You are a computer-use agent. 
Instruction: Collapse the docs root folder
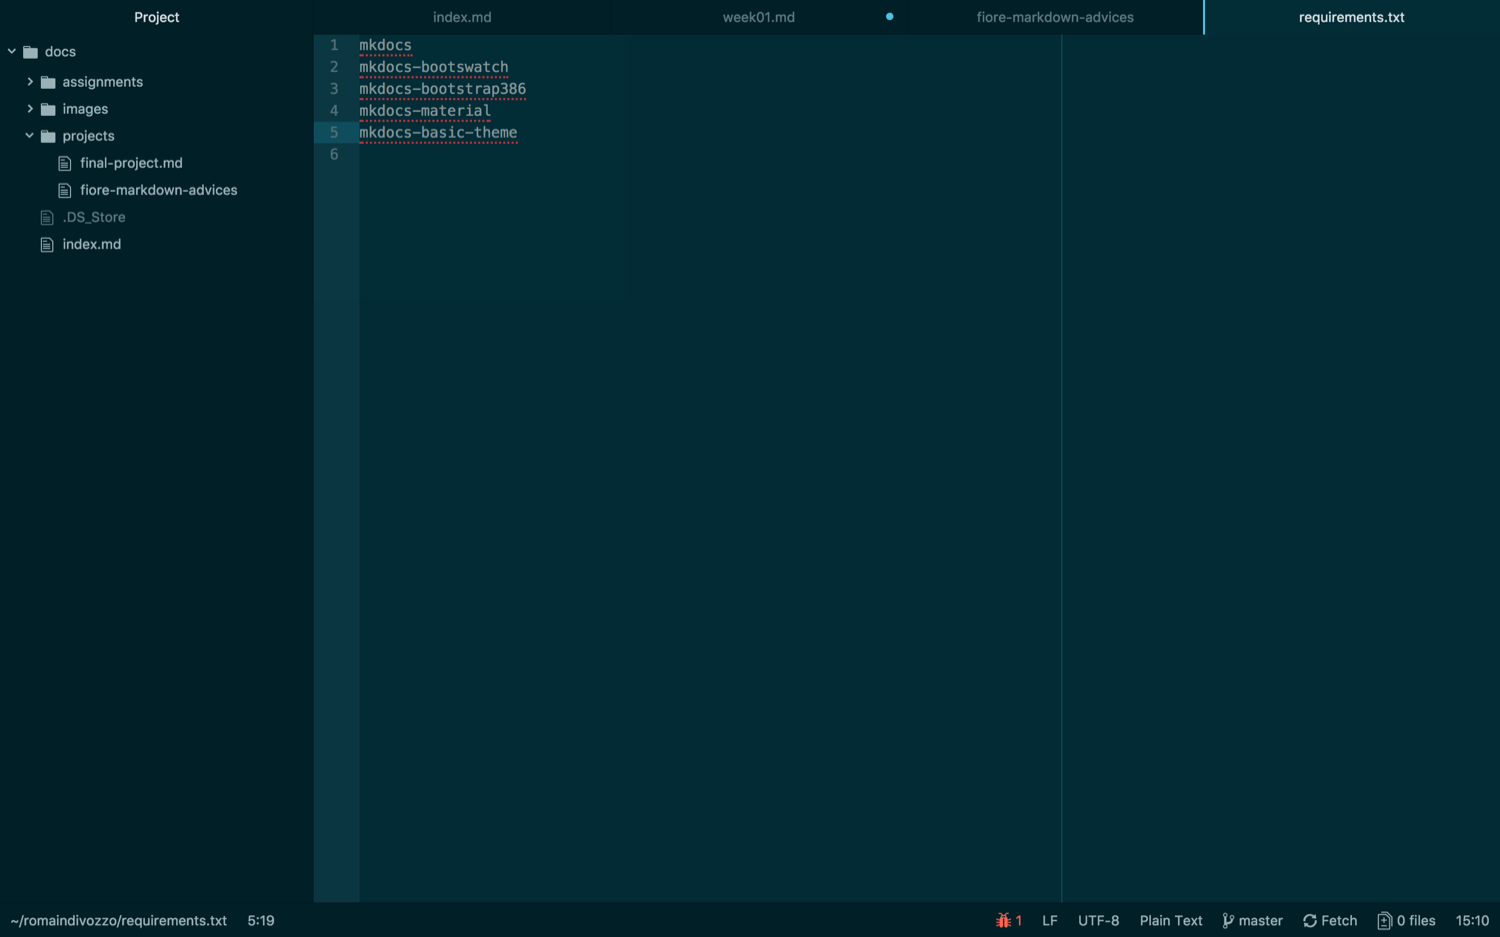(12, 52)
